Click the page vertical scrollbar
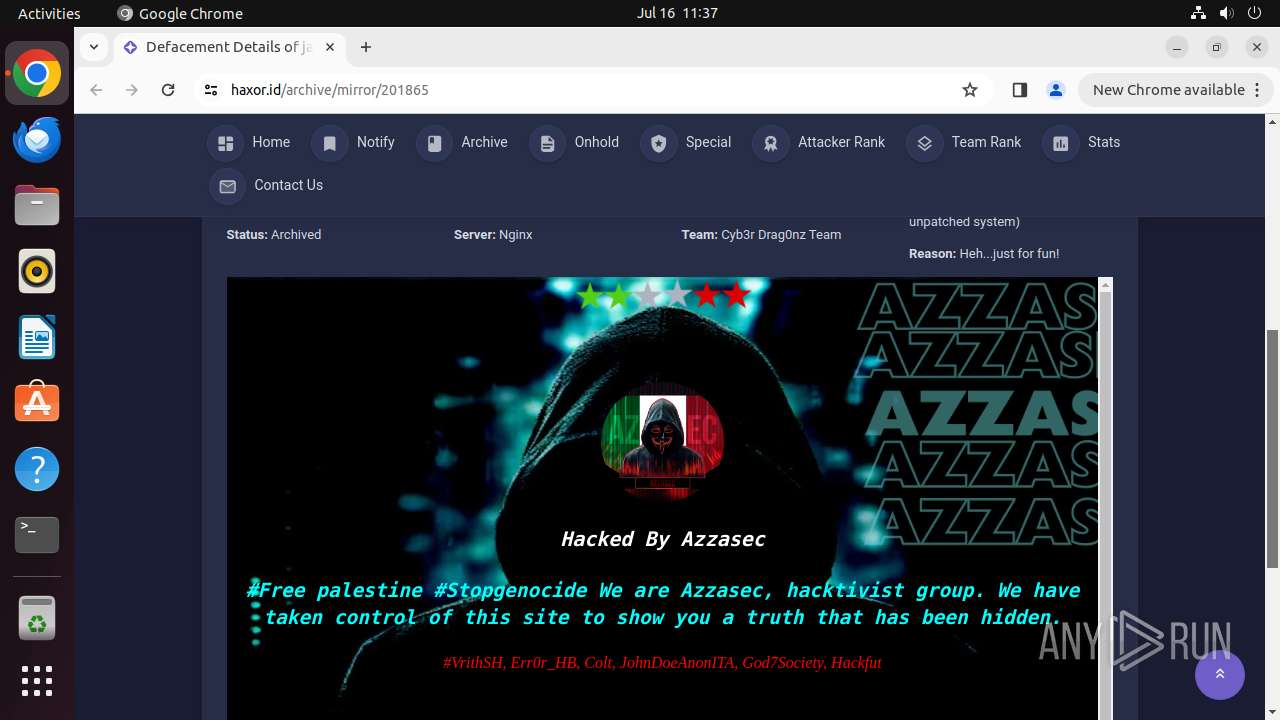Image resolution: width=1280 pixels, height=720 pixels. pyautogui.click(x=1272, y=448)
